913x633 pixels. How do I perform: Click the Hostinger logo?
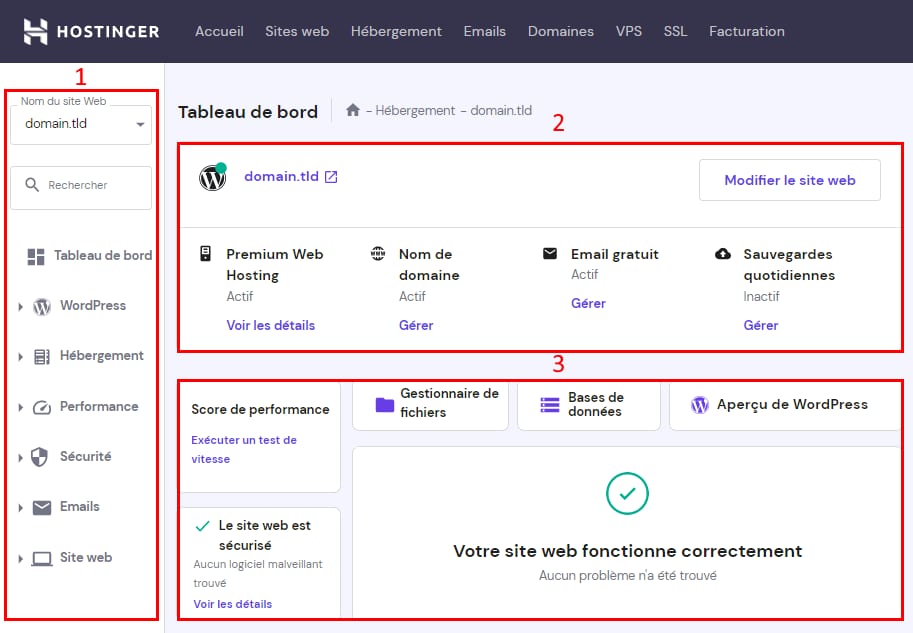click(91, 31)
